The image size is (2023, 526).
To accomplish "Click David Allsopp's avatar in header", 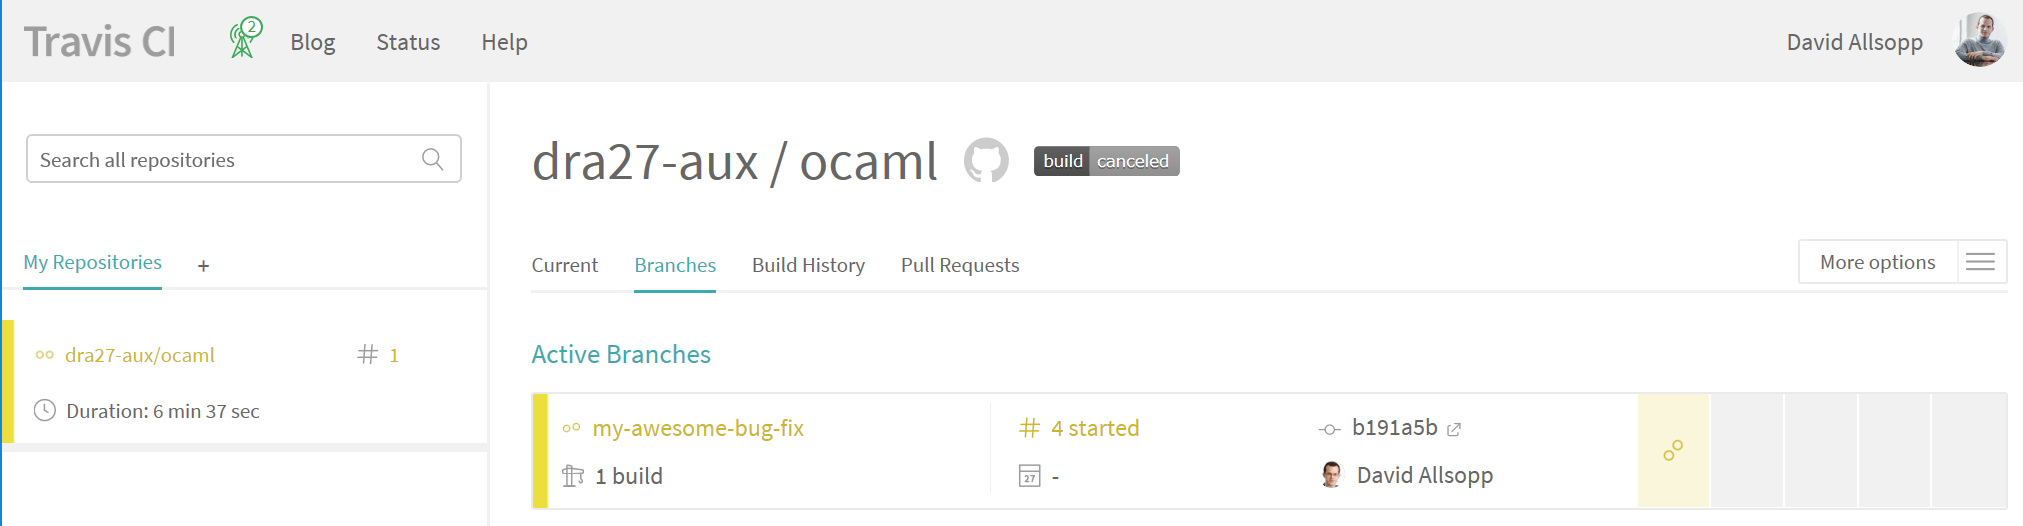I will point(1980,41).
